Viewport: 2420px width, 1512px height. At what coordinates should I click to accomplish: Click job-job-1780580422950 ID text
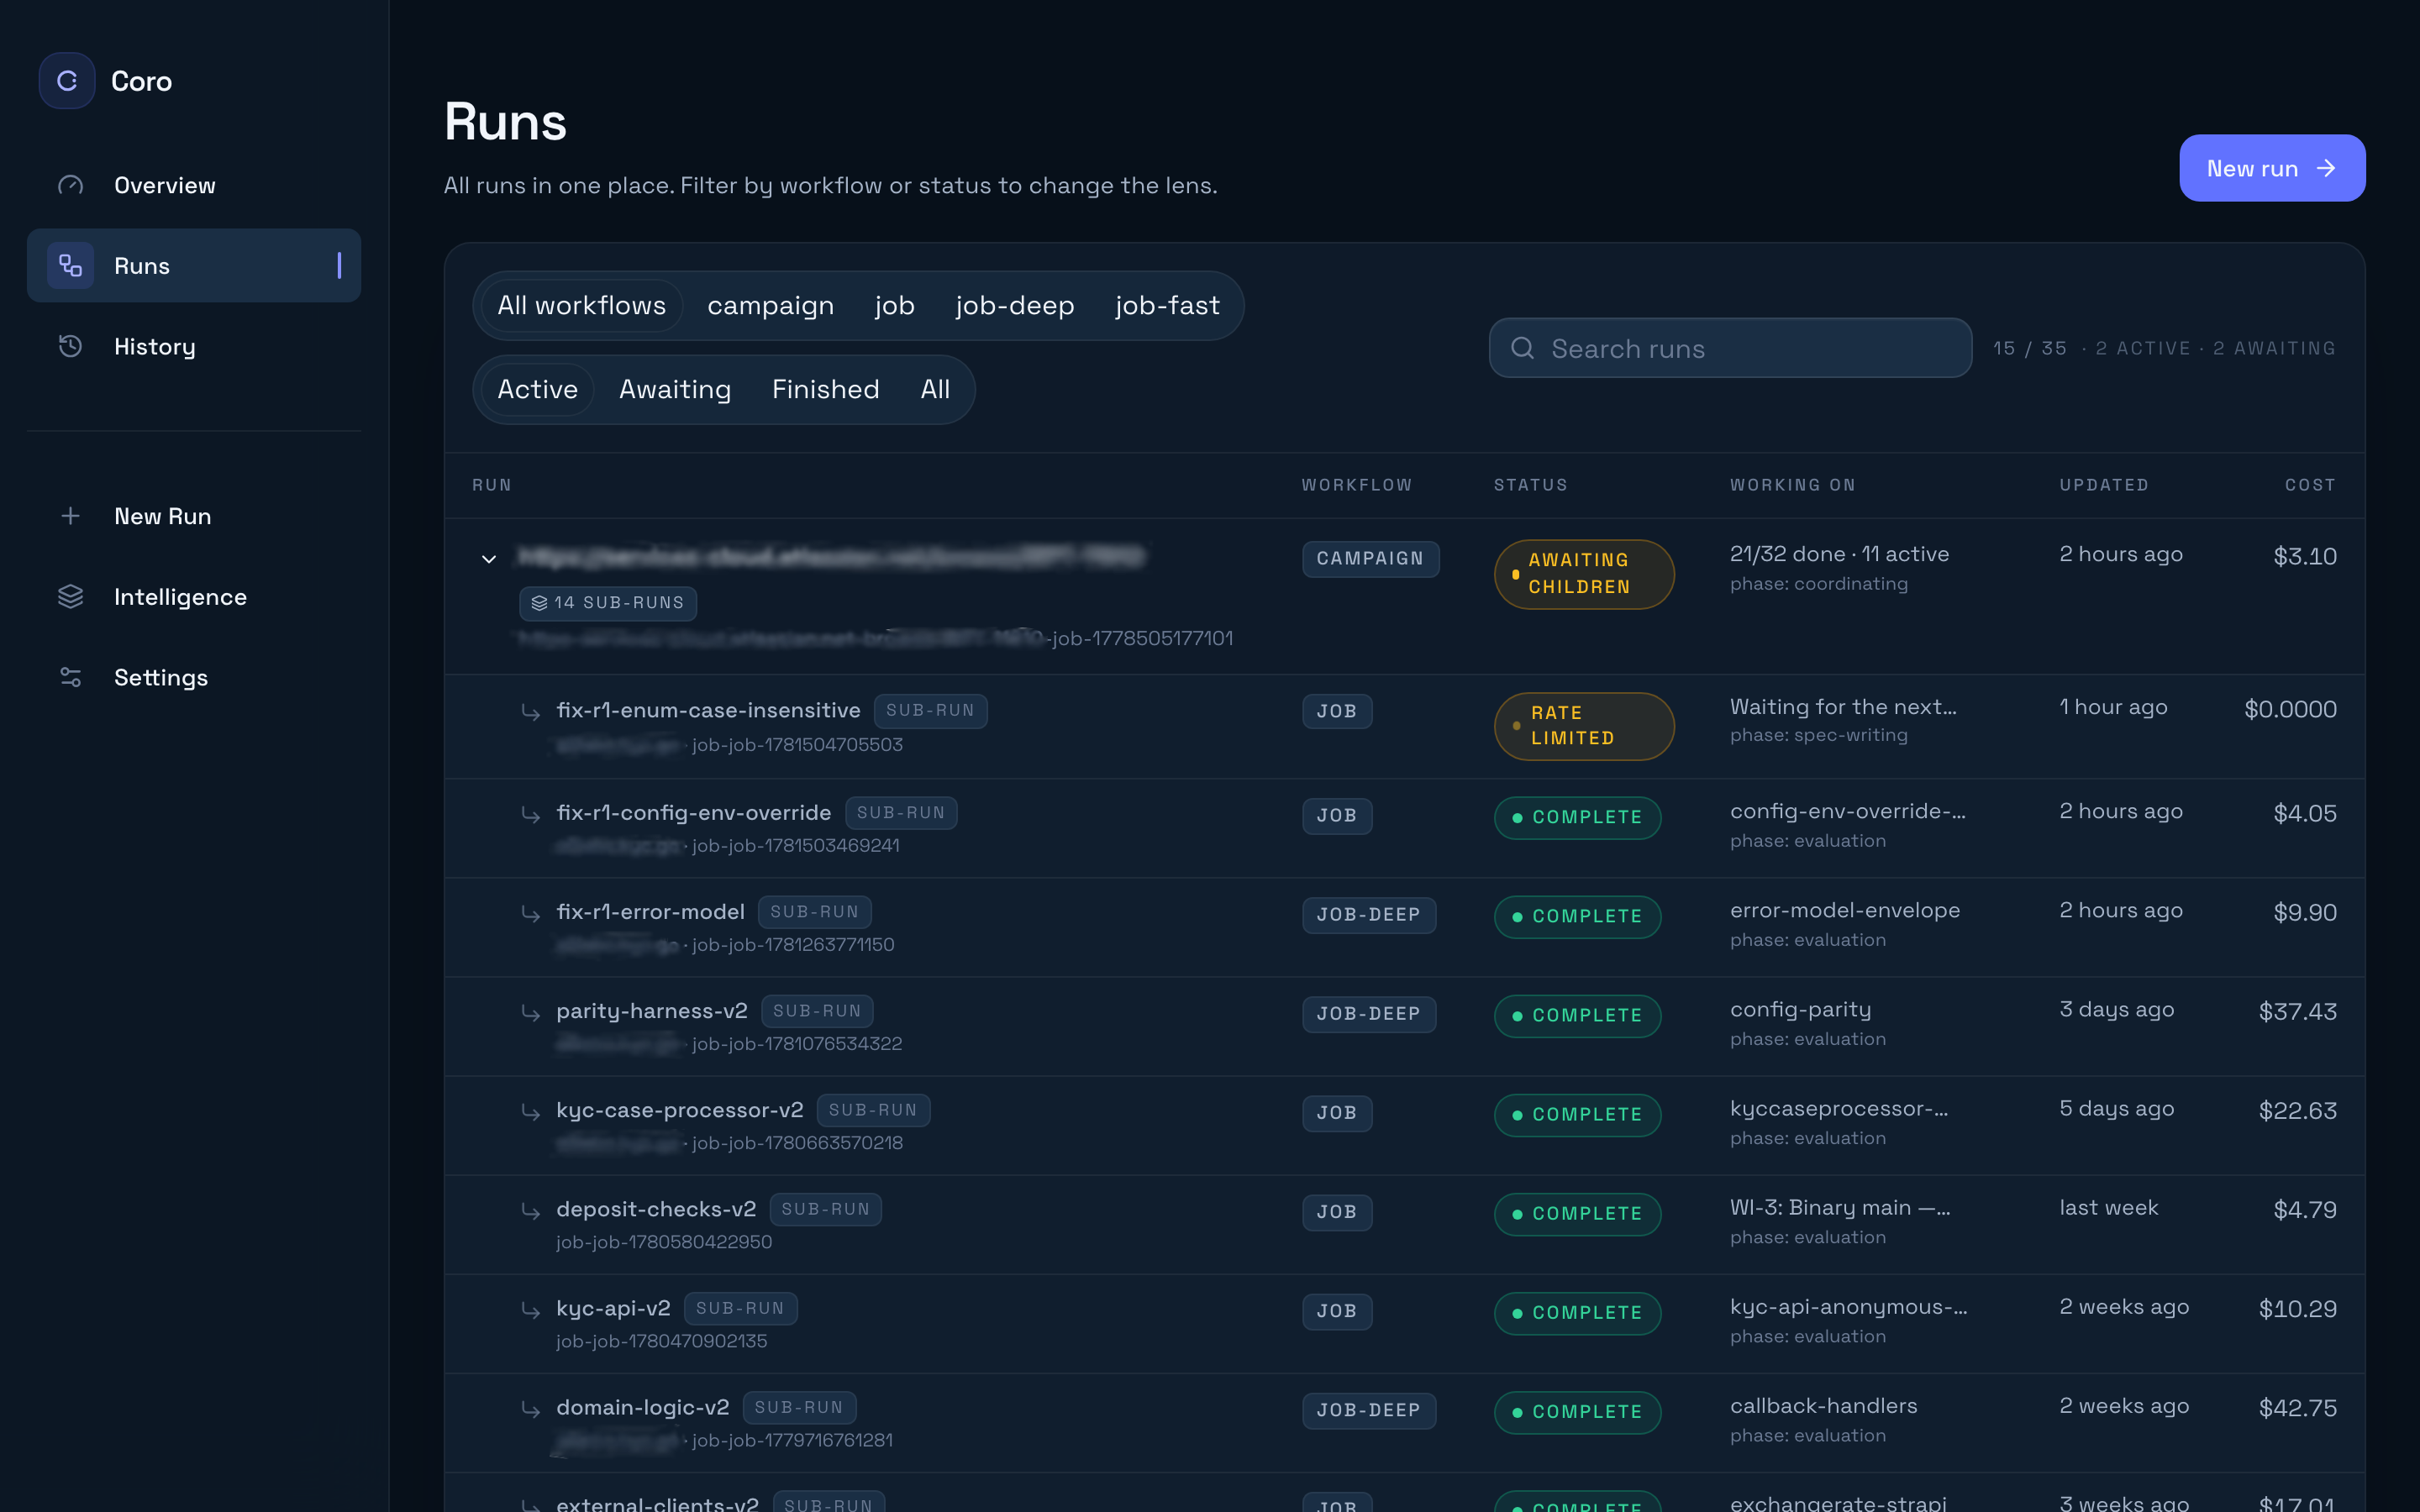[664, 1242]
